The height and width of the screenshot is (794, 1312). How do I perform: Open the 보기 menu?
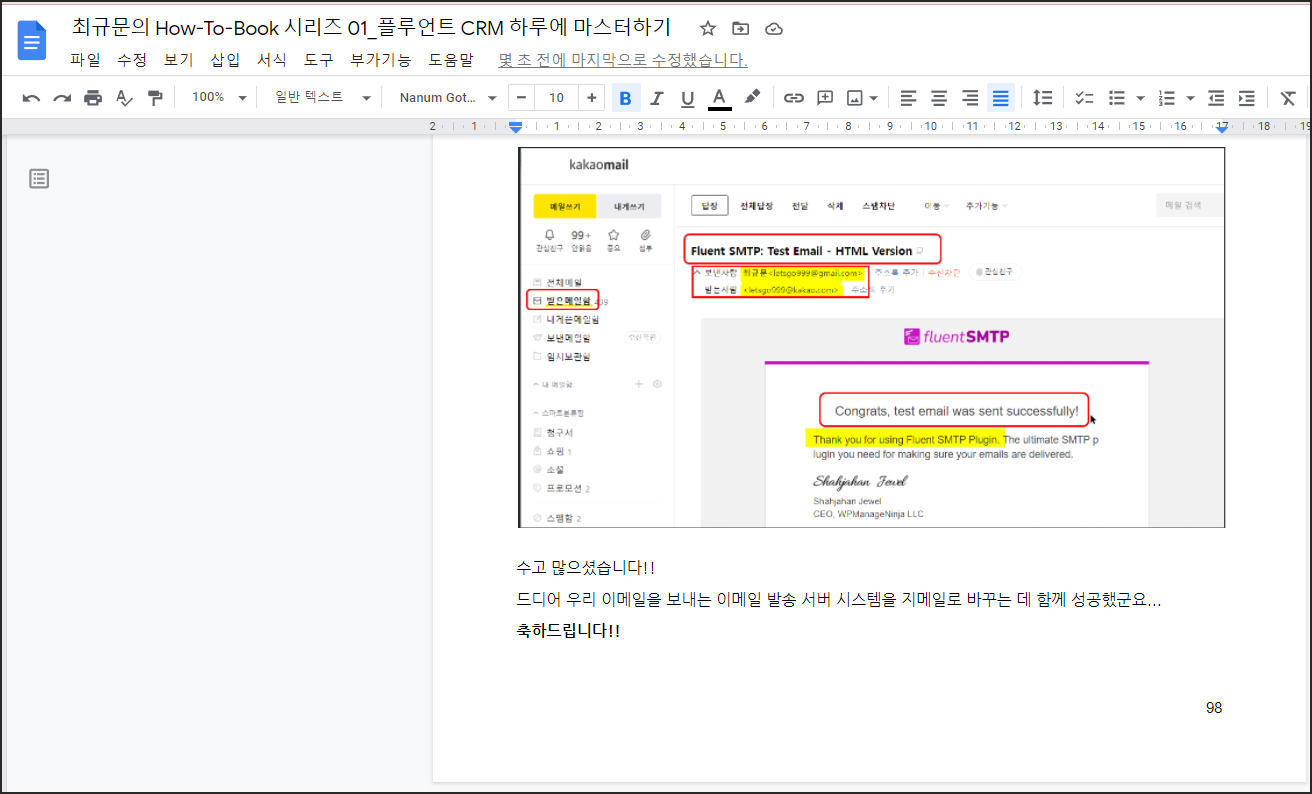pos(178,60)
